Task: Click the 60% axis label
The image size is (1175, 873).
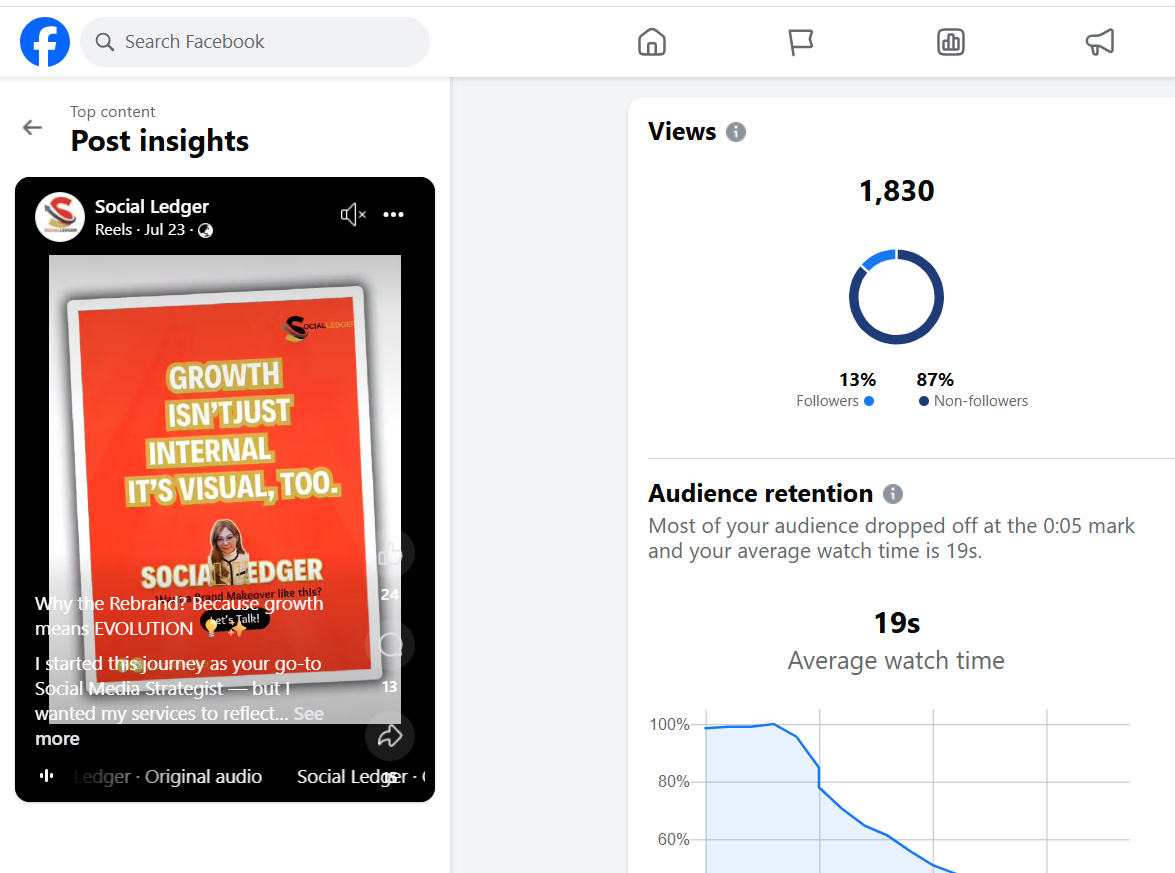Action: tap(673, 839)
